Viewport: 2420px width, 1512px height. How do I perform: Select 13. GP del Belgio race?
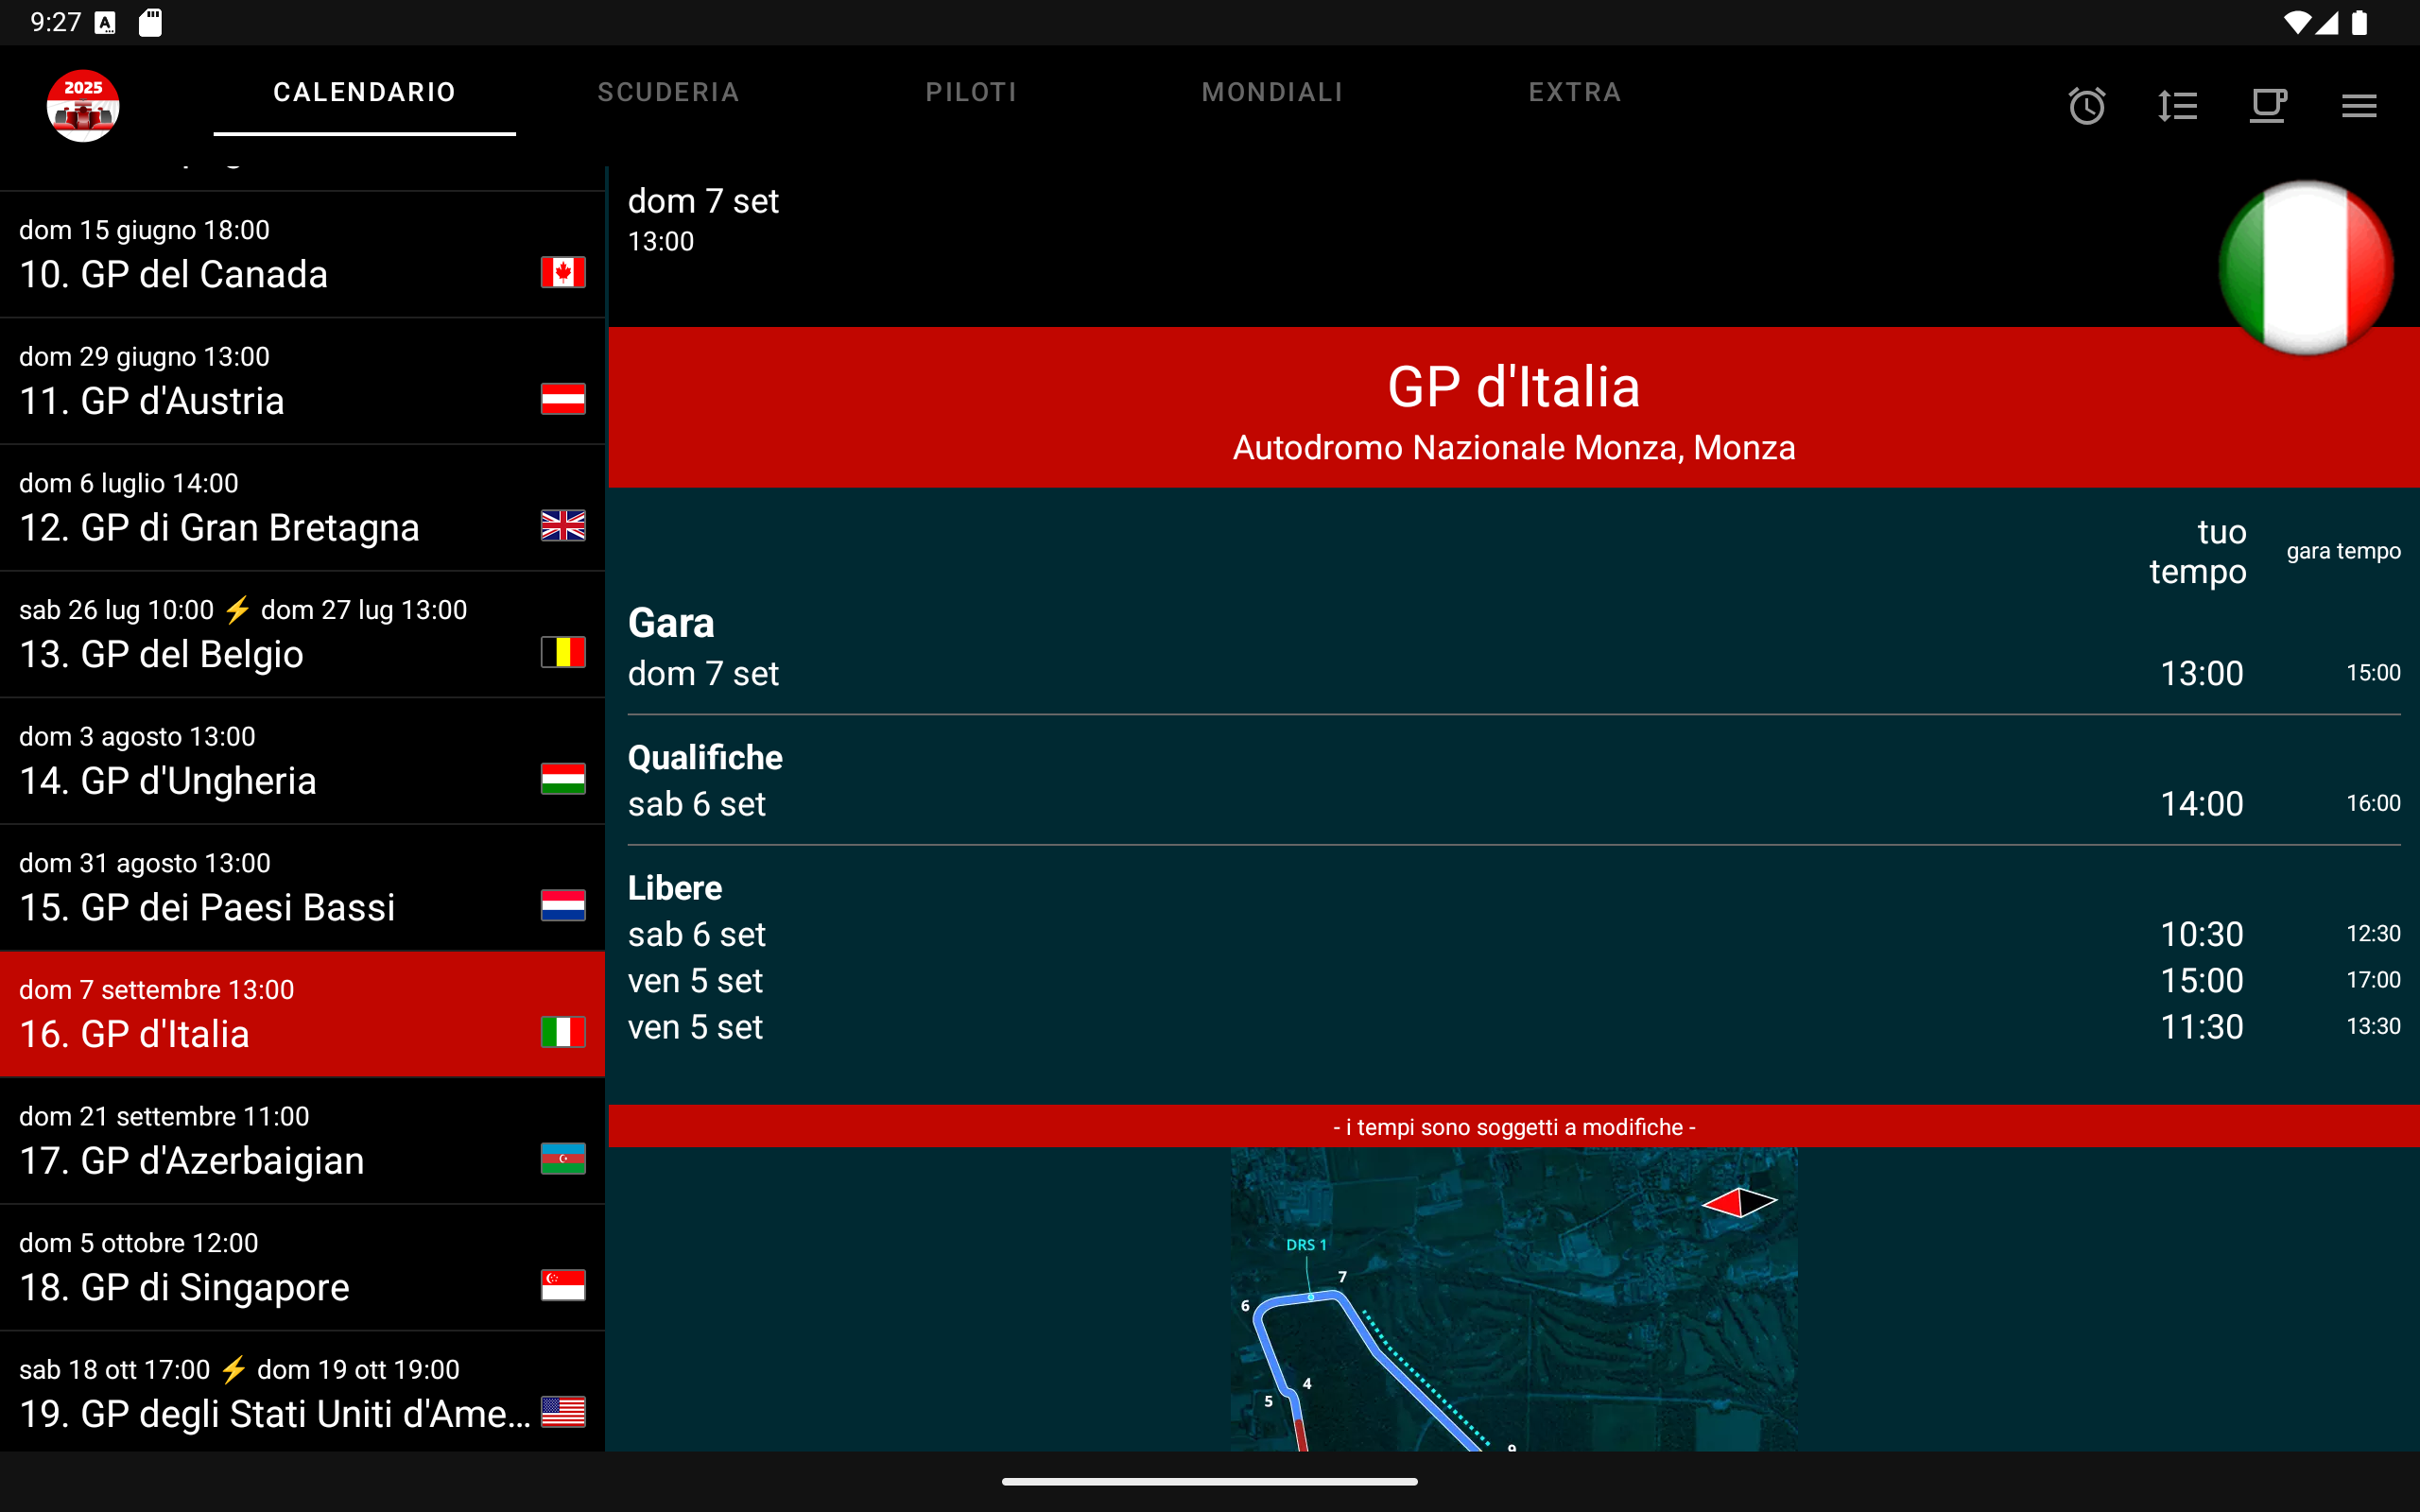click(300, 635)
